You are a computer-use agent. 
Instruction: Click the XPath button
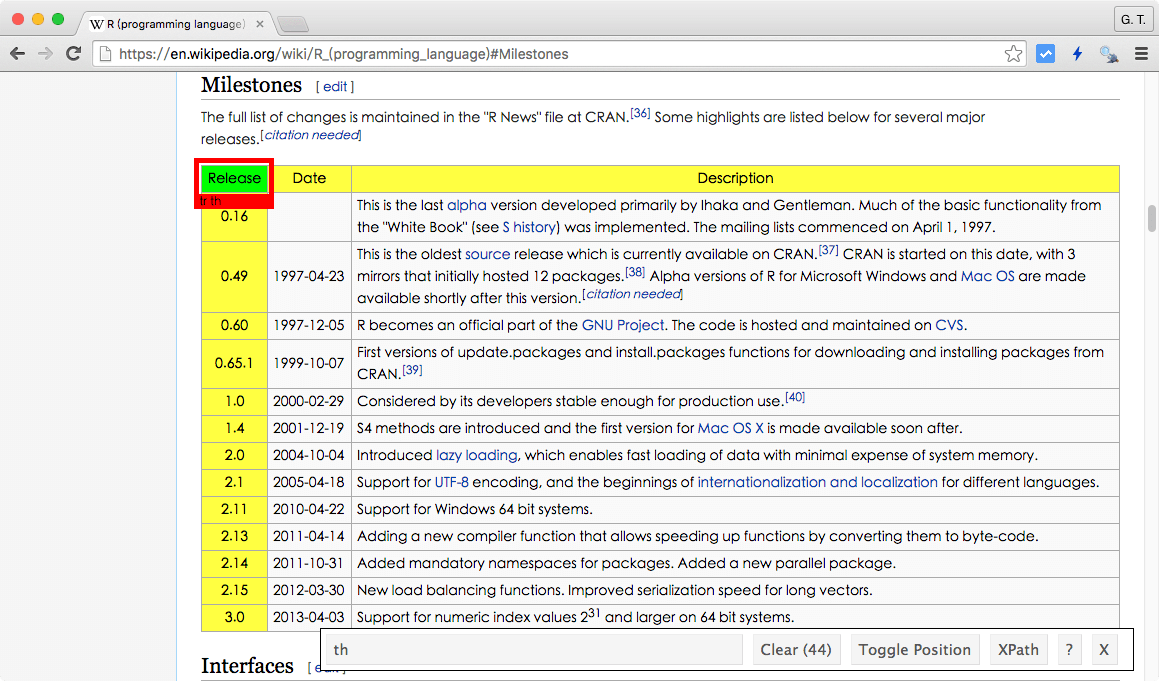pyautogui.click(x=1018, y=650)
